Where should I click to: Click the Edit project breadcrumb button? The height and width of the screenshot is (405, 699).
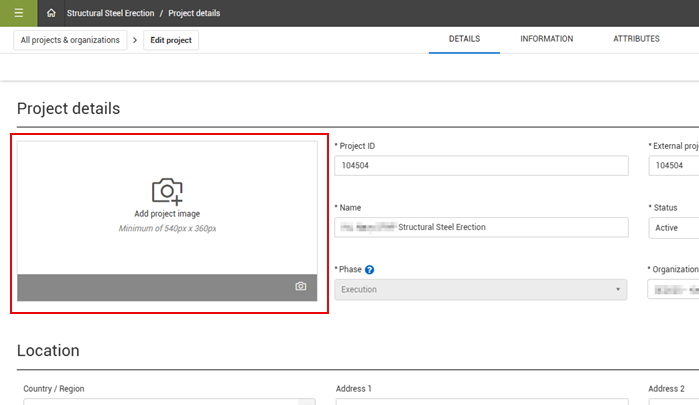point(172,40)
